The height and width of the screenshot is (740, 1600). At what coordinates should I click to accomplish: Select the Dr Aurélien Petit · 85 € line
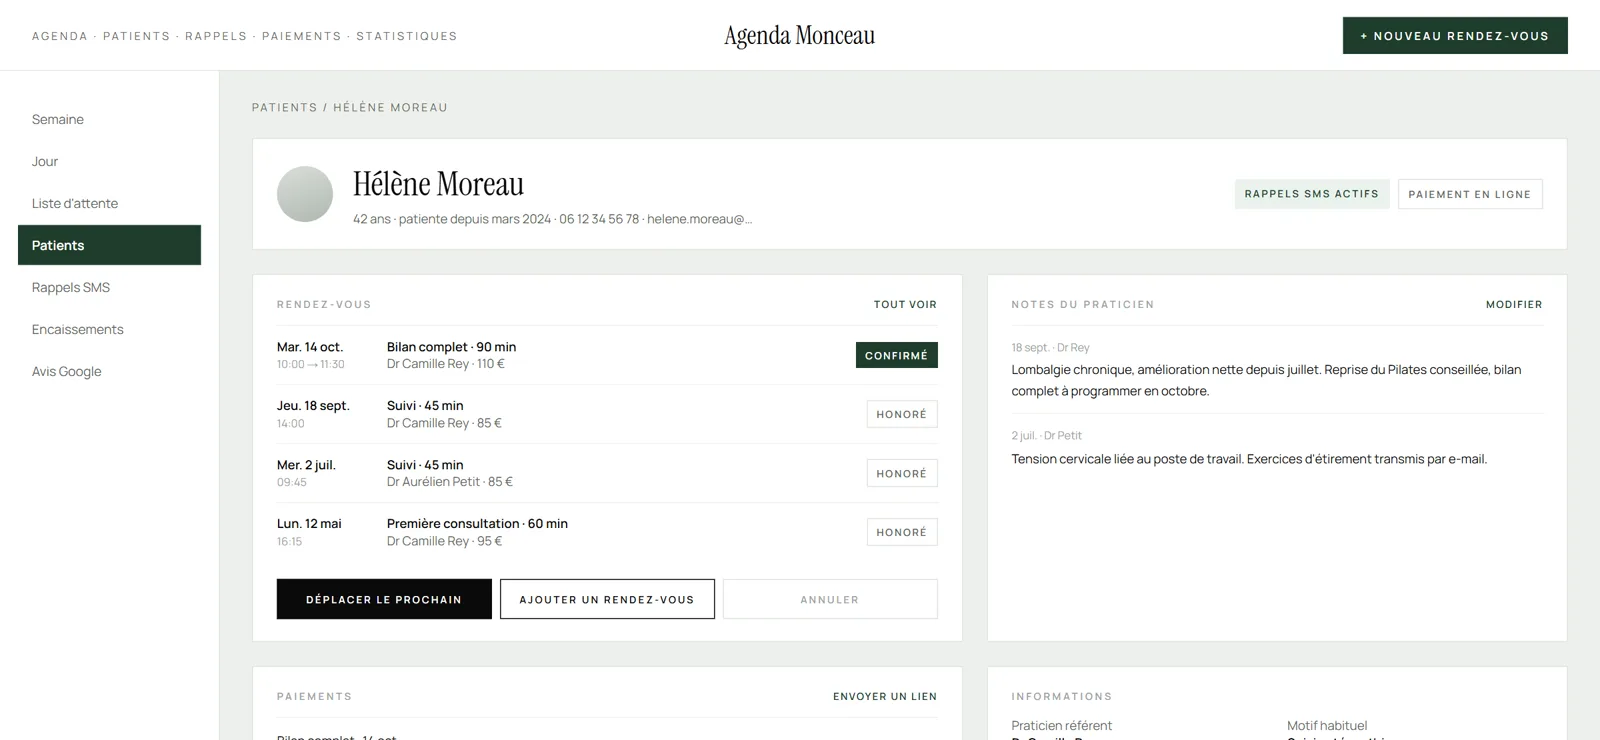point(450,482)
